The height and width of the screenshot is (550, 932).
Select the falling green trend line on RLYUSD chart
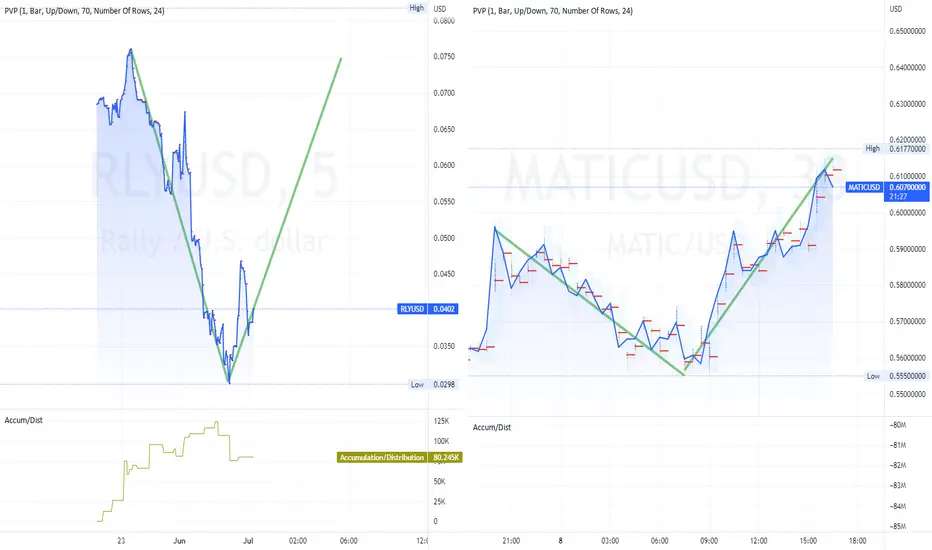180,217
